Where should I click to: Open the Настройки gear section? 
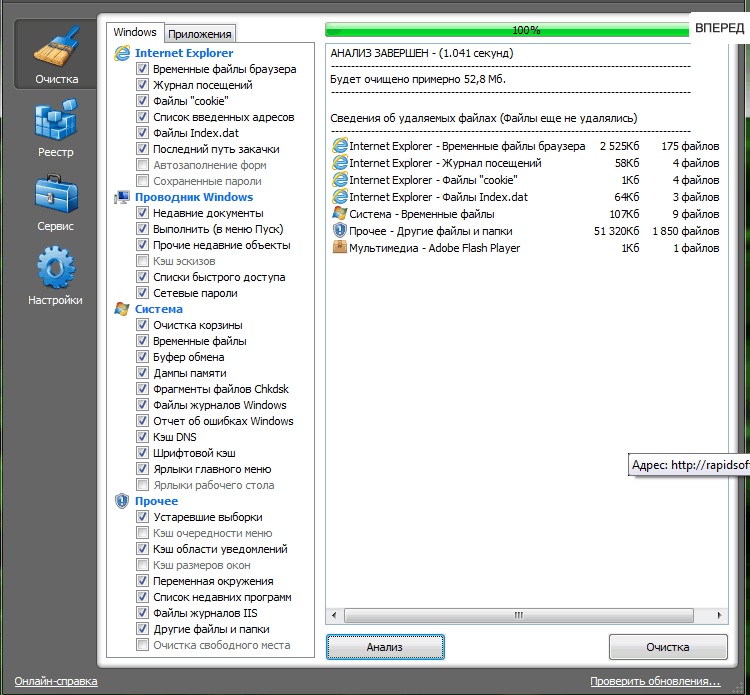point(56,276)
